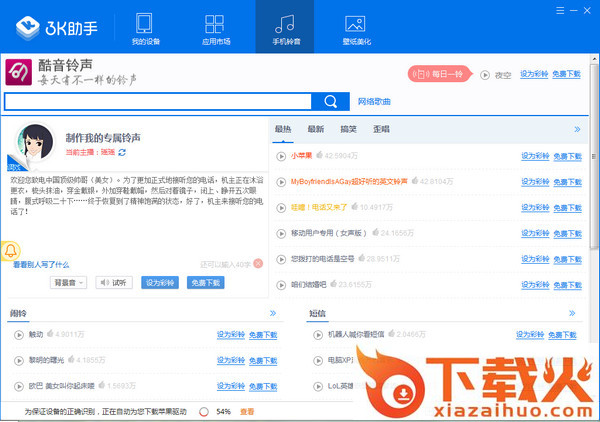Download 小苹果 via 免费下载
This screenshot has width=600, height=422.
(x=567, y=156)
